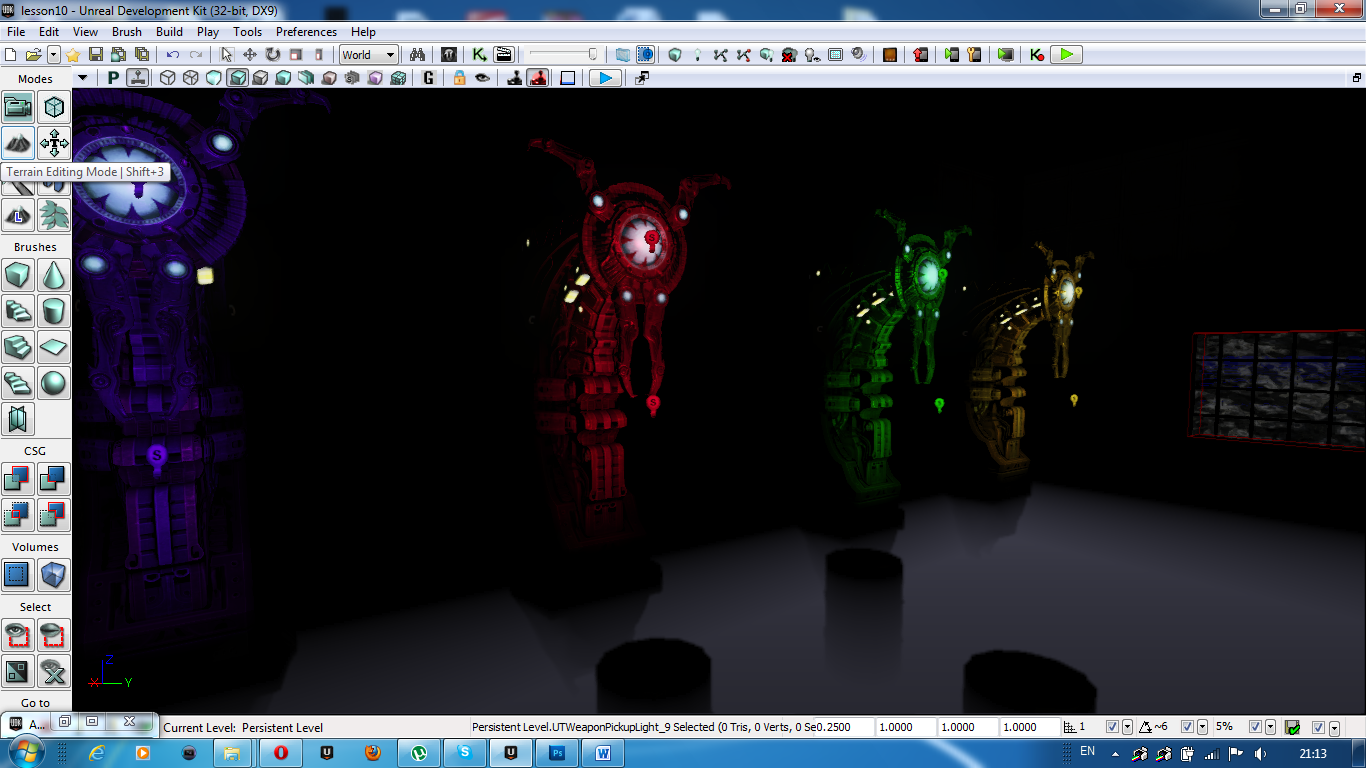Maximize viewport restore icon
The height and width of the screenshot is (768, 1366).
coord(1357,77)
